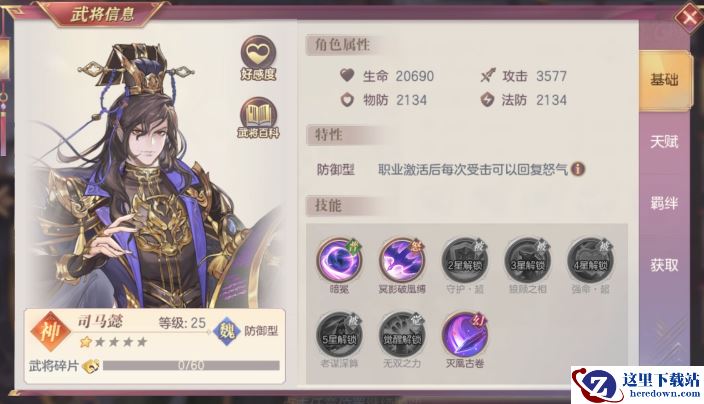Click the 武将碎片 shard icon
The image size is (704, 404).
[91, 366]
